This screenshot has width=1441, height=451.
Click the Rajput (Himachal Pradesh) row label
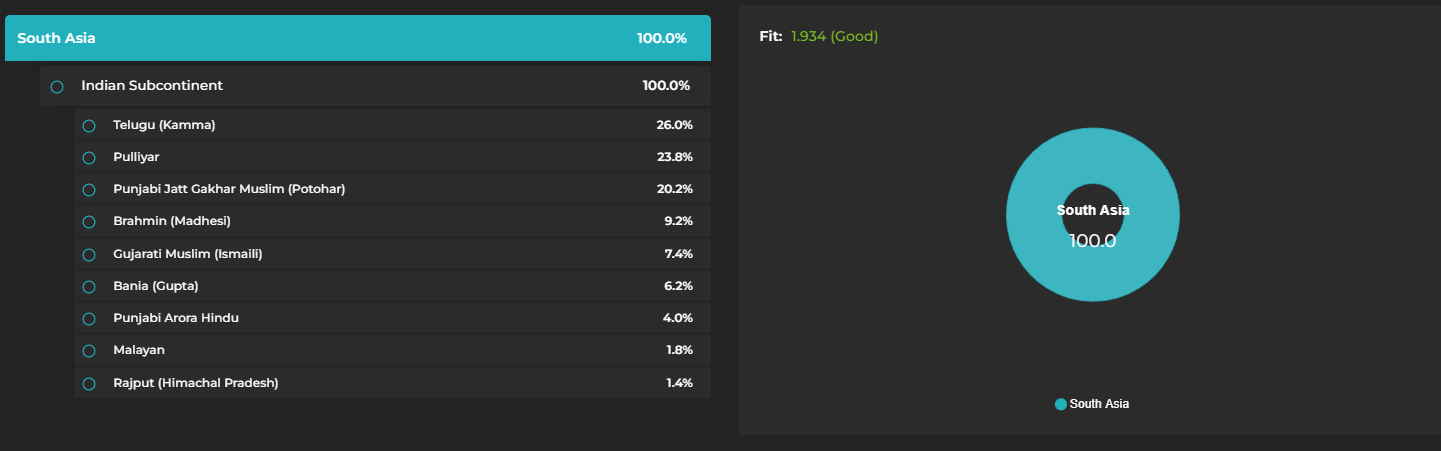pos(195,383)
